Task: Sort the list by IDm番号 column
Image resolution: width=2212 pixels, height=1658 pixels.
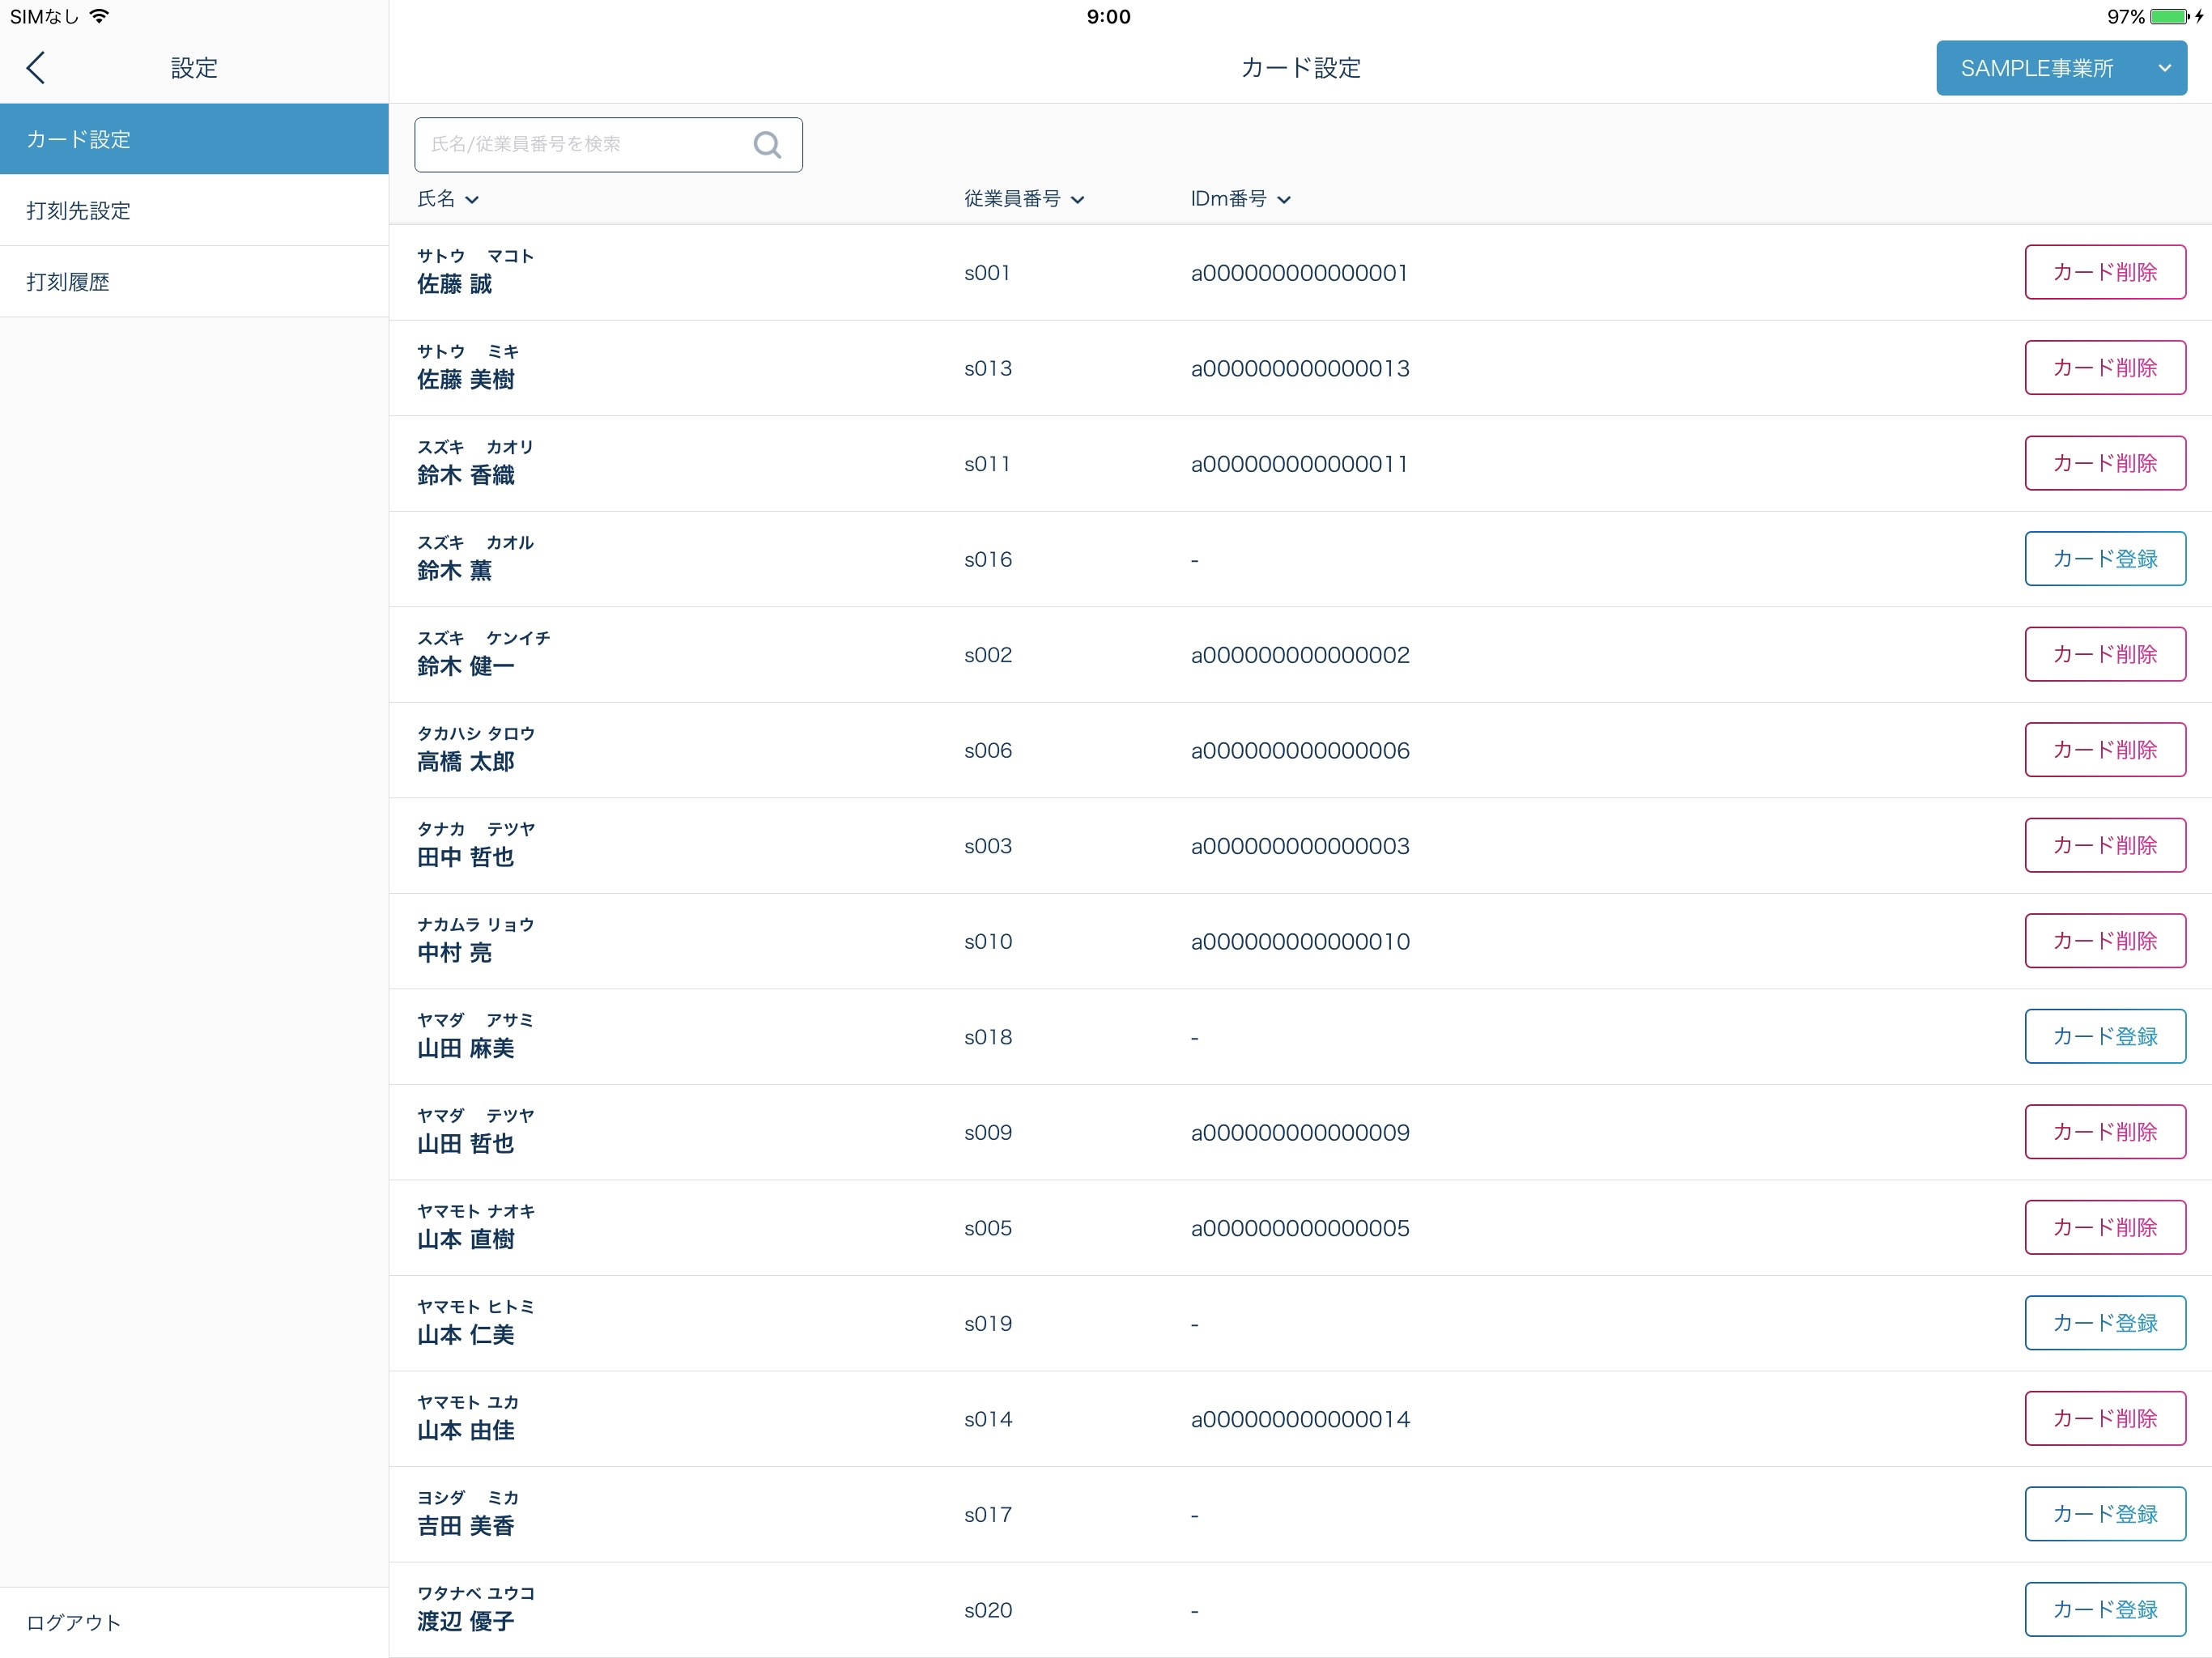Action: coord(1239,199)
